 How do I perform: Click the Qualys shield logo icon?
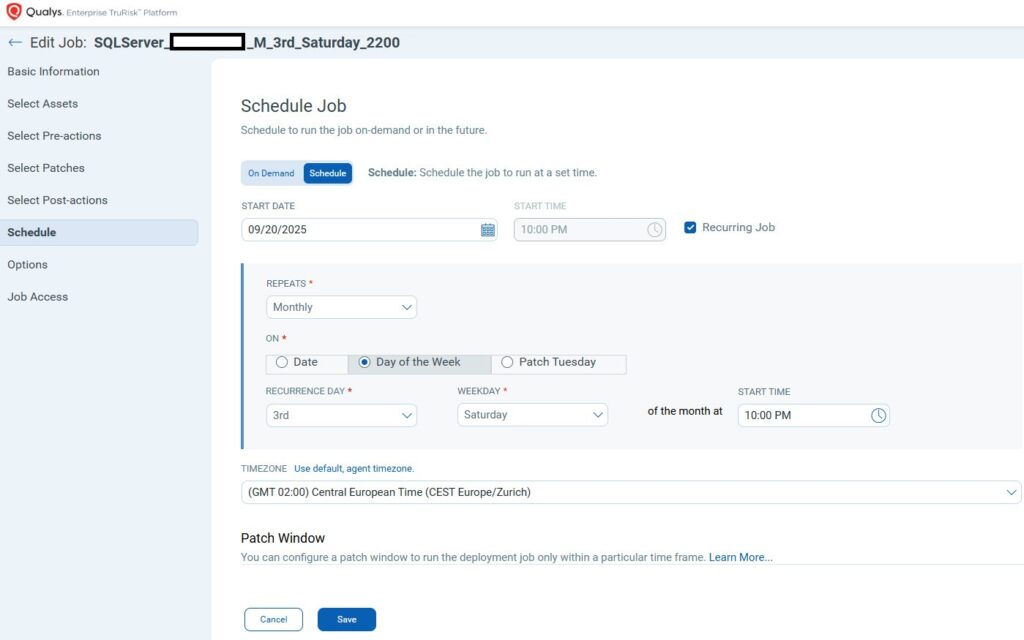(14, 12)
